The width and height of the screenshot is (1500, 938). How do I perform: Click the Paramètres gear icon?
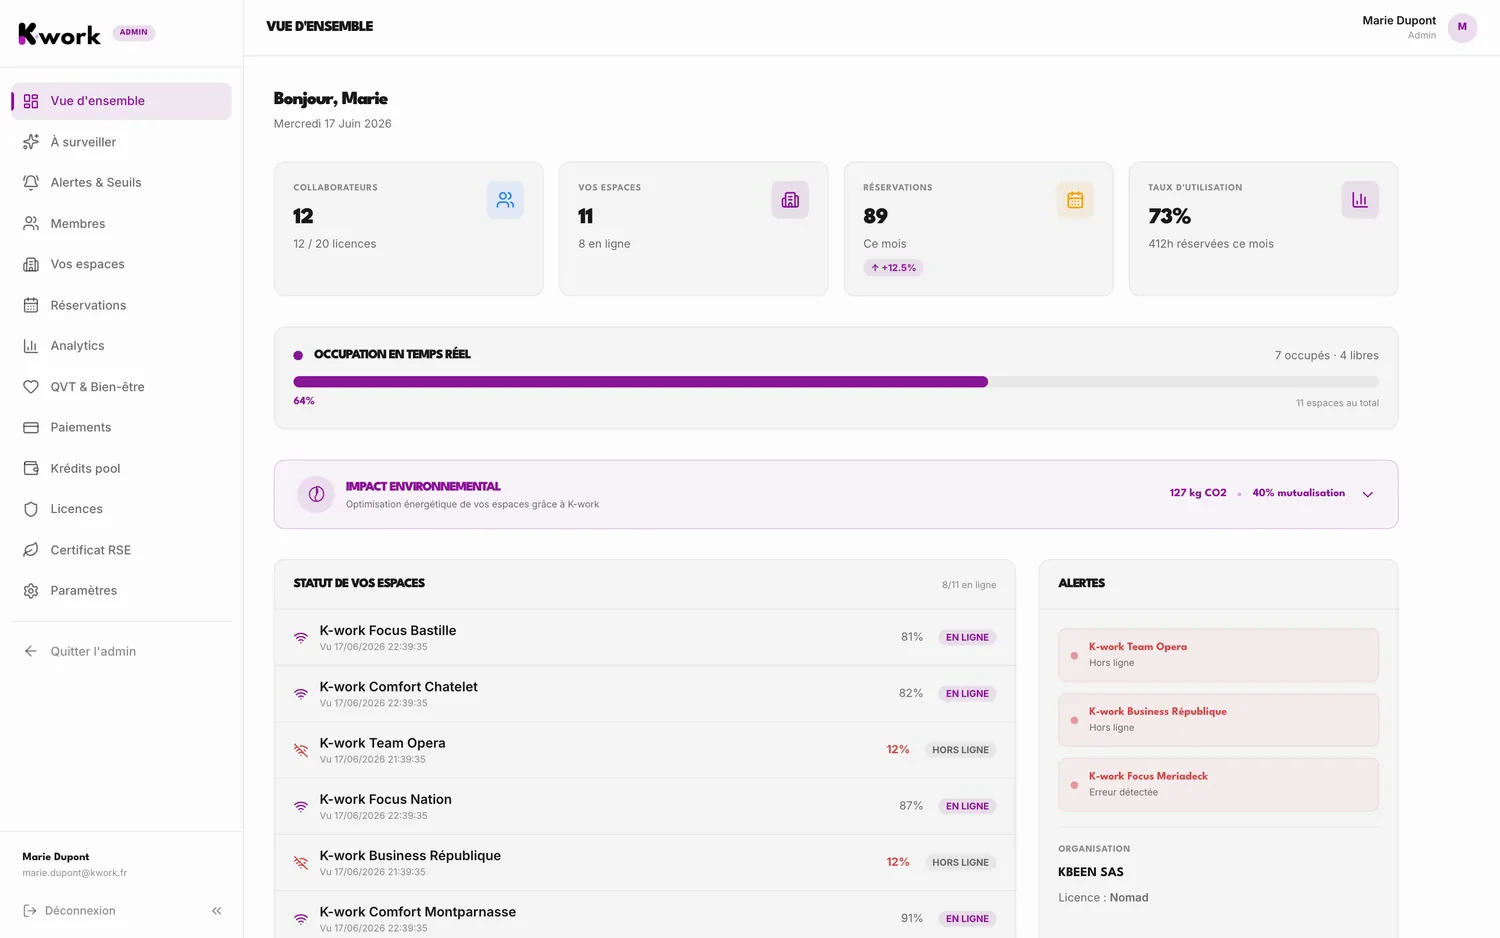(31, 591)
